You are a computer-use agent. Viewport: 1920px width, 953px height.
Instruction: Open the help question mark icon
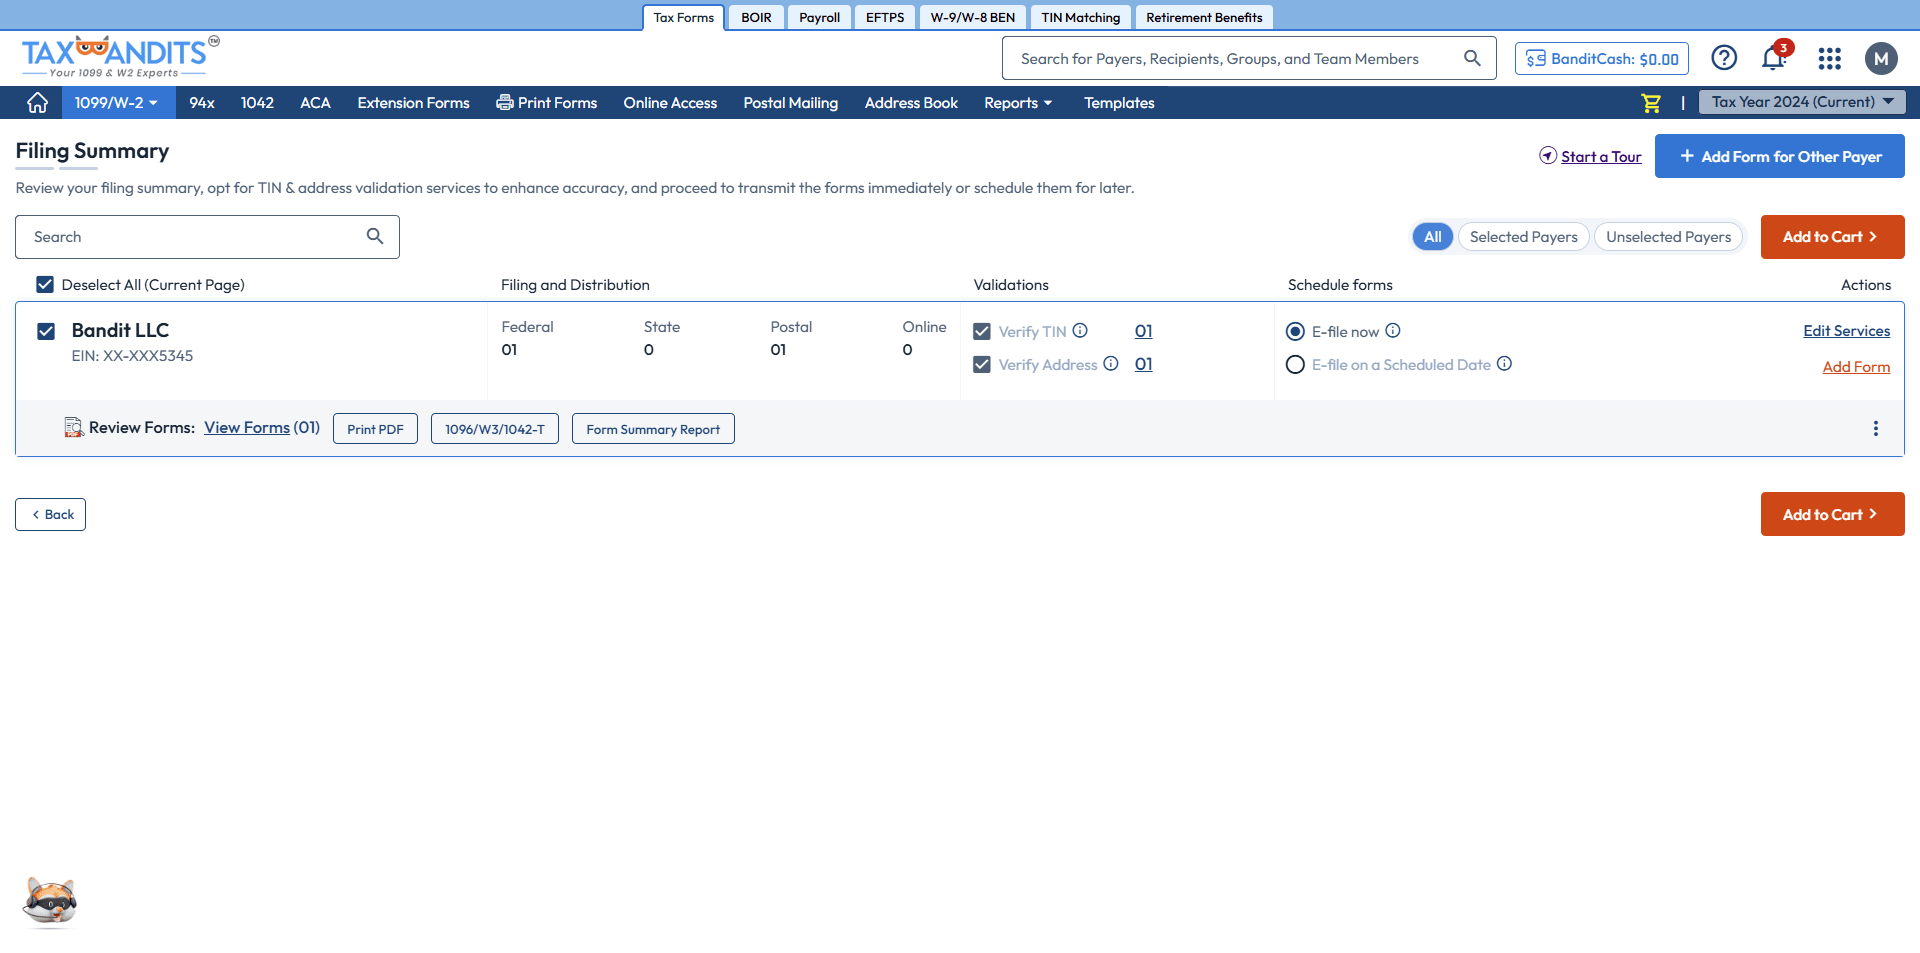coord(1724,59)
